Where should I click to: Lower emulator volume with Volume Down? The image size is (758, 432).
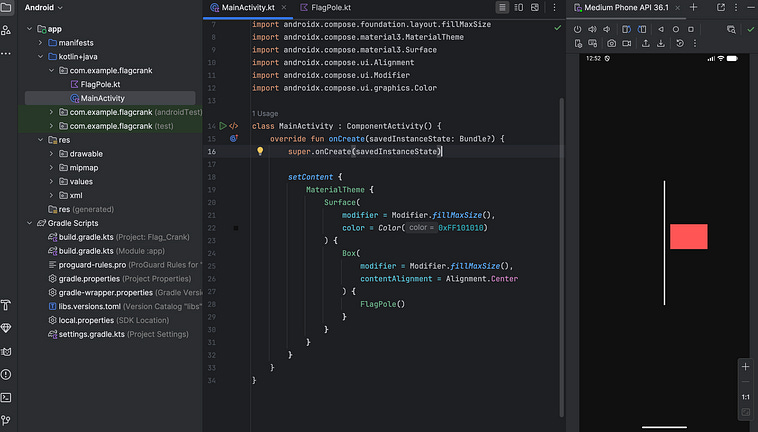tap(607, 29)
